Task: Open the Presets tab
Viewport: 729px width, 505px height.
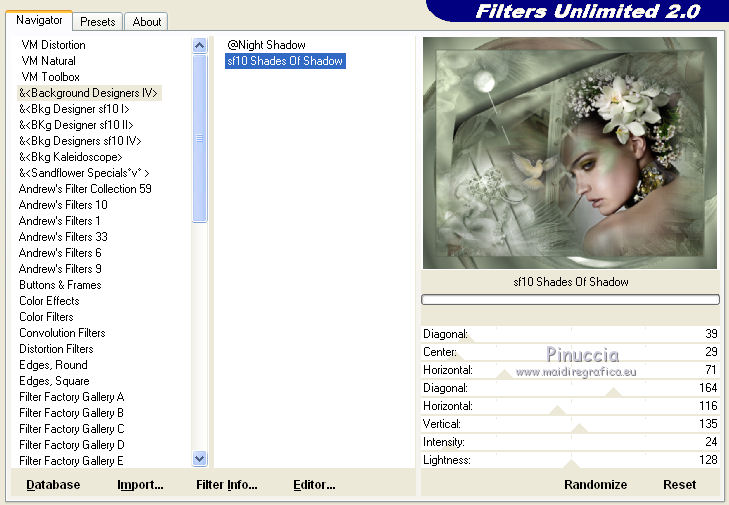Action: point(98,21)
